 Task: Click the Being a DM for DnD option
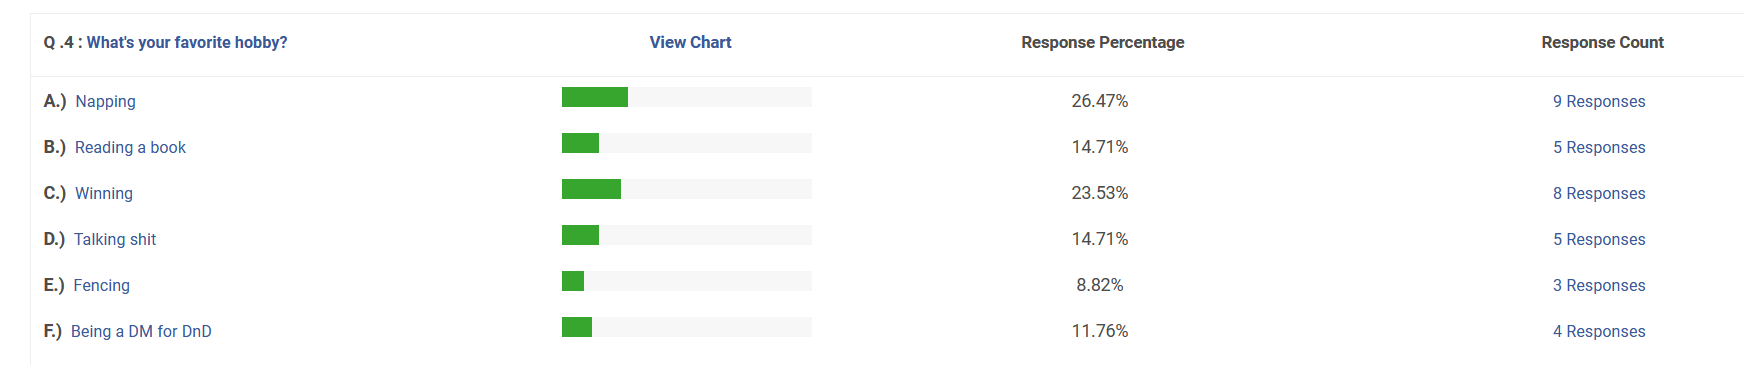141,331
